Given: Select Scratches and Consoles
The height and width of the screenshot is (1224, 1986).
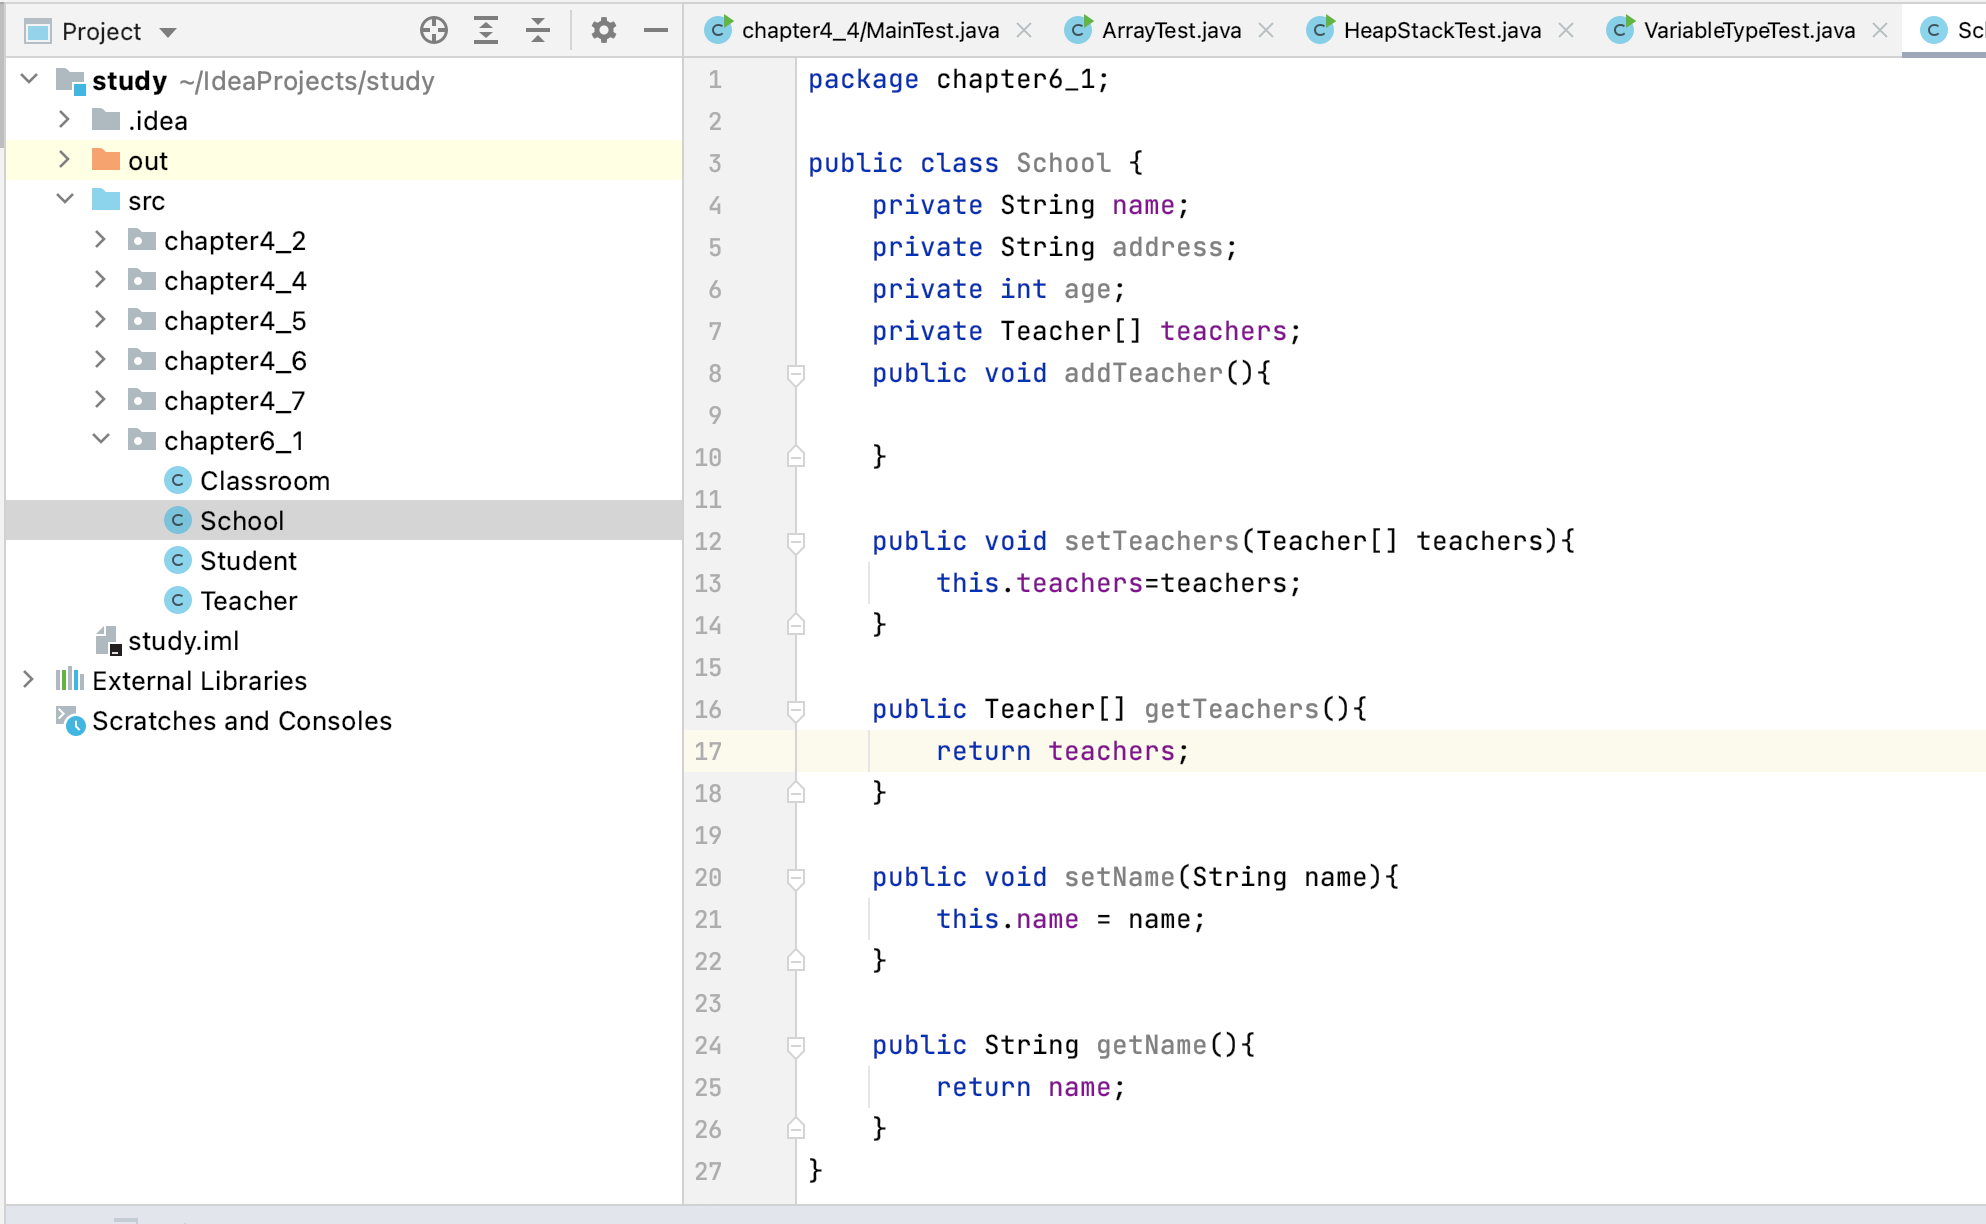Looking at the screenshot, I should tap(242, 721).
